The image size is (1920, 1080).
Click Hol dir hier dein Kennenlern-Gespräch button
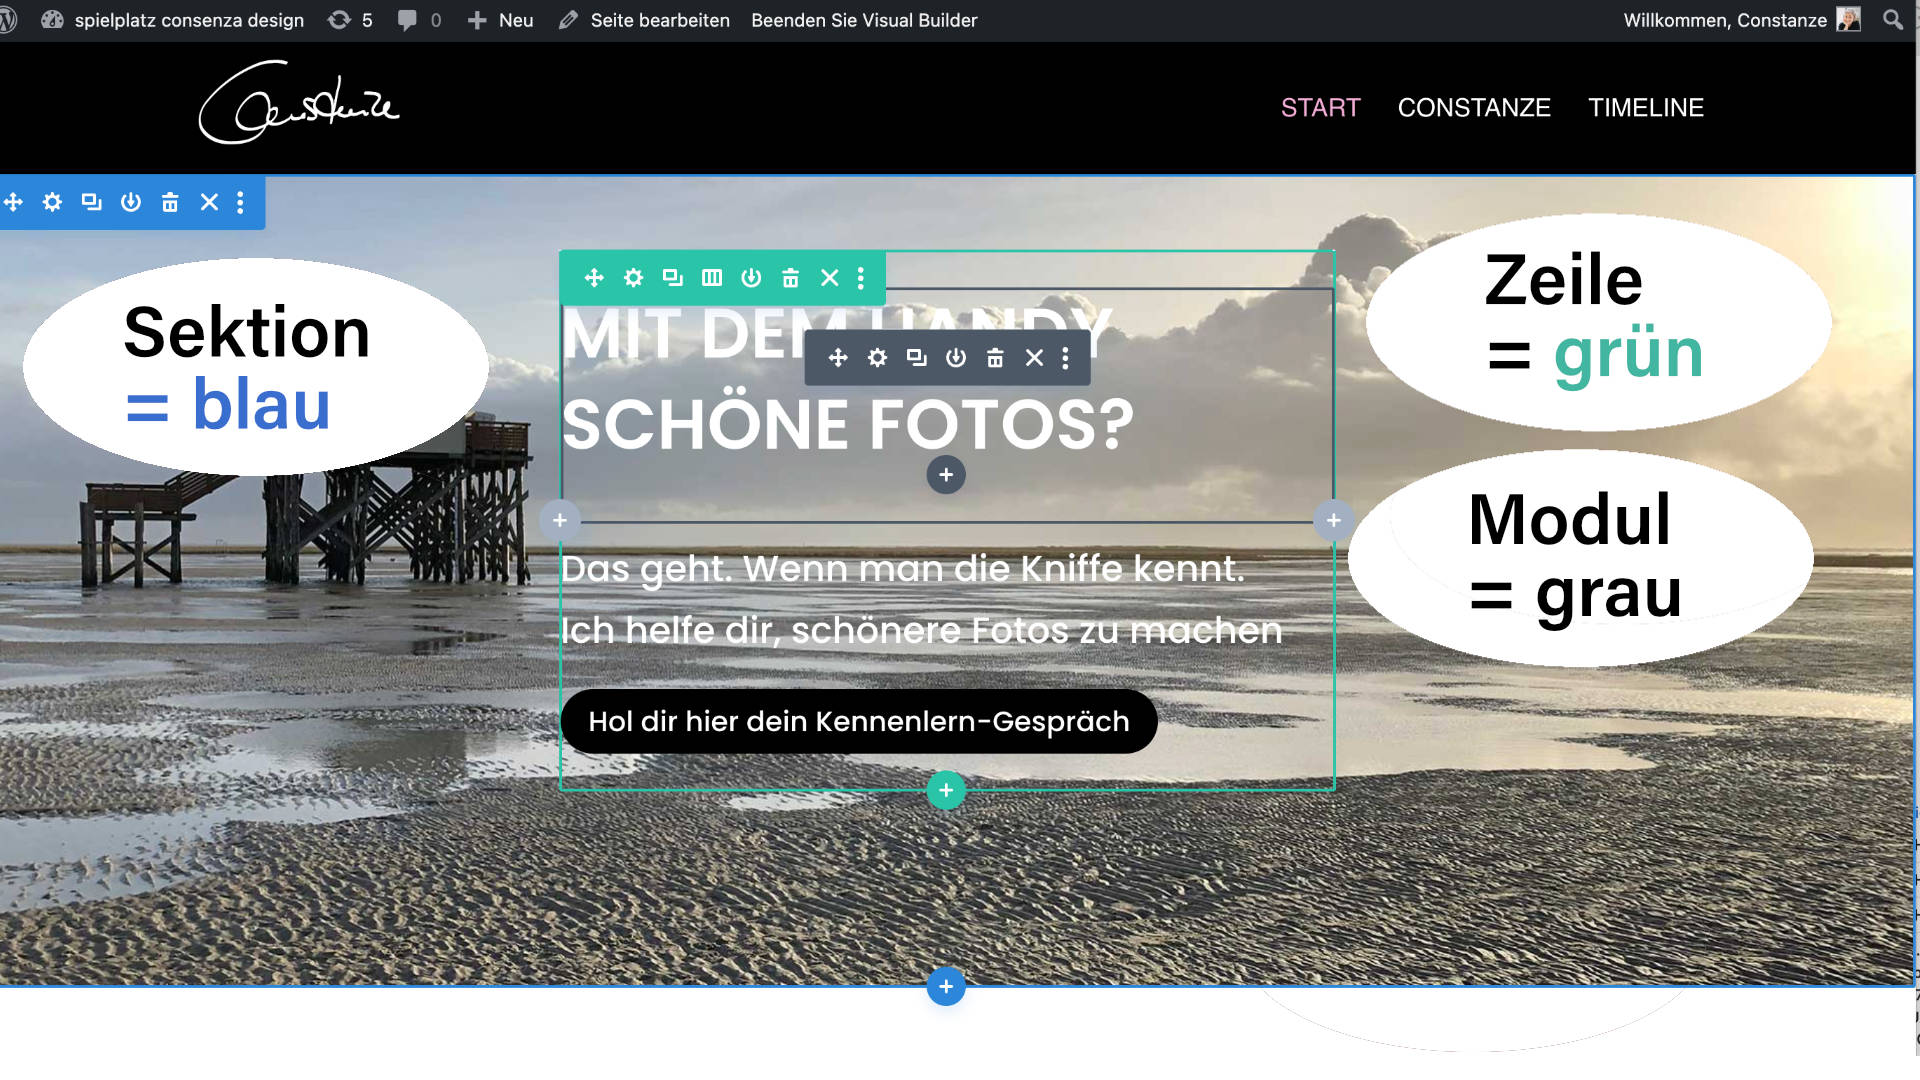click(x=859, y=721)
